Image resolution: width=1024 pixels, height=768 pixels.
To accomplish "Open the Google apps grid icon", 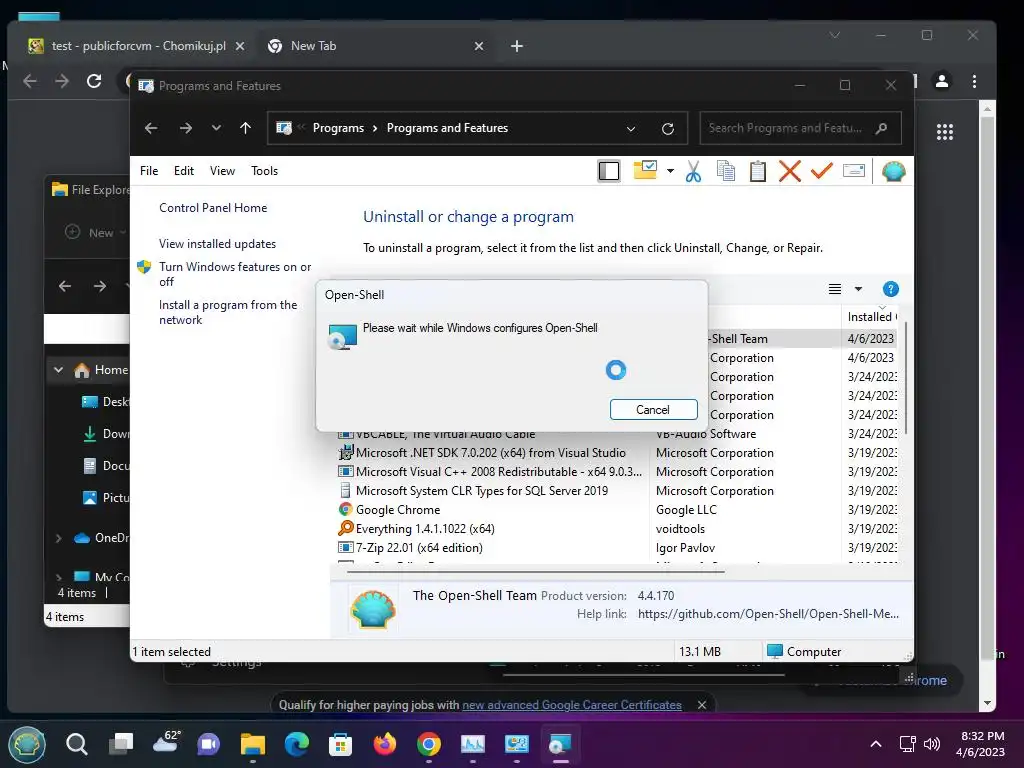I will click(x=944, y=132).
